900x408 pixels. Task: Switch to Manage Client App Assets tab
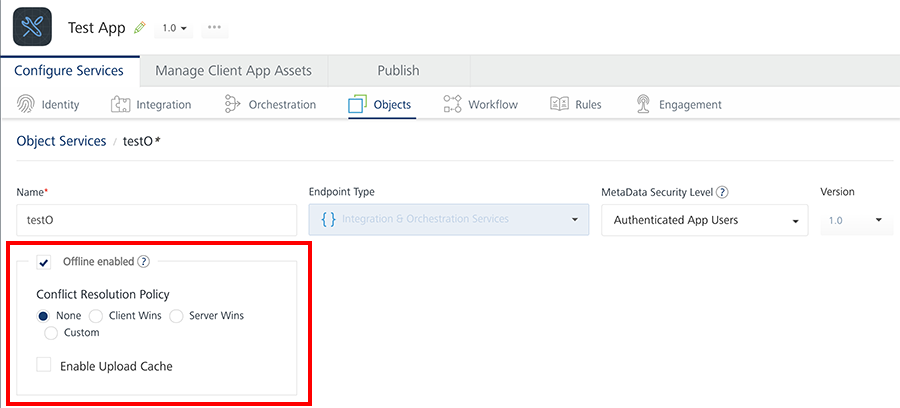233,71
